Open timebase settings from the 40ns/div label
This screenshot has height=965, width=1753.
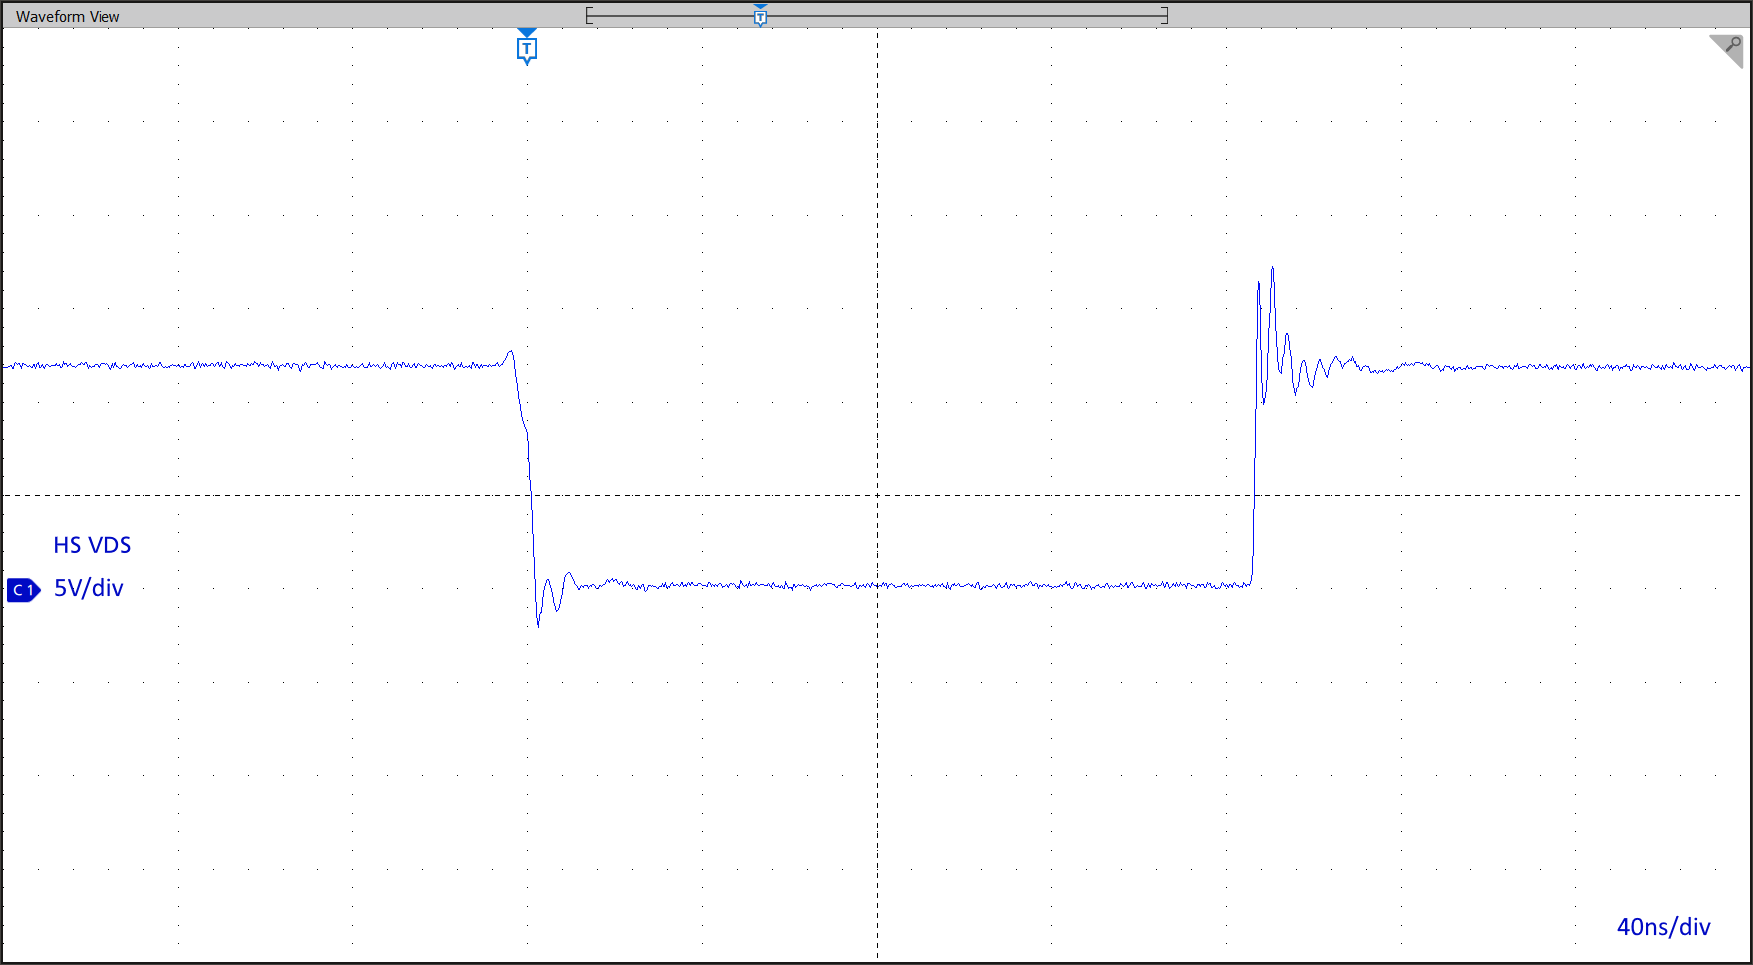pos(1663,927)
